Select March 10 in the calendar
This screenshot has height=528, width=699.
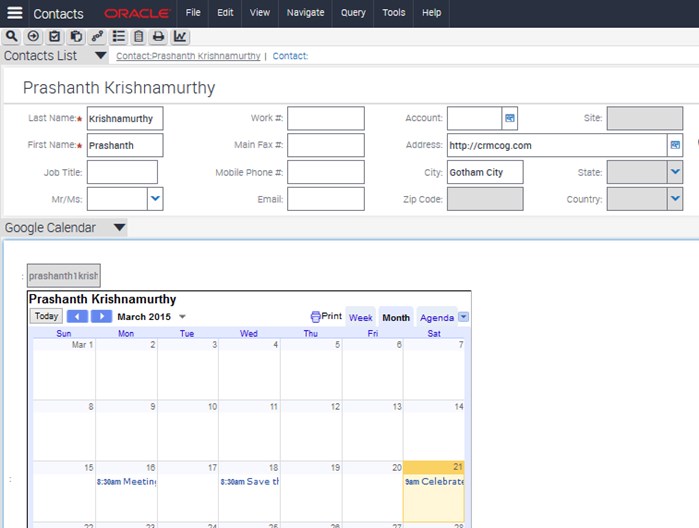point(188,430)
